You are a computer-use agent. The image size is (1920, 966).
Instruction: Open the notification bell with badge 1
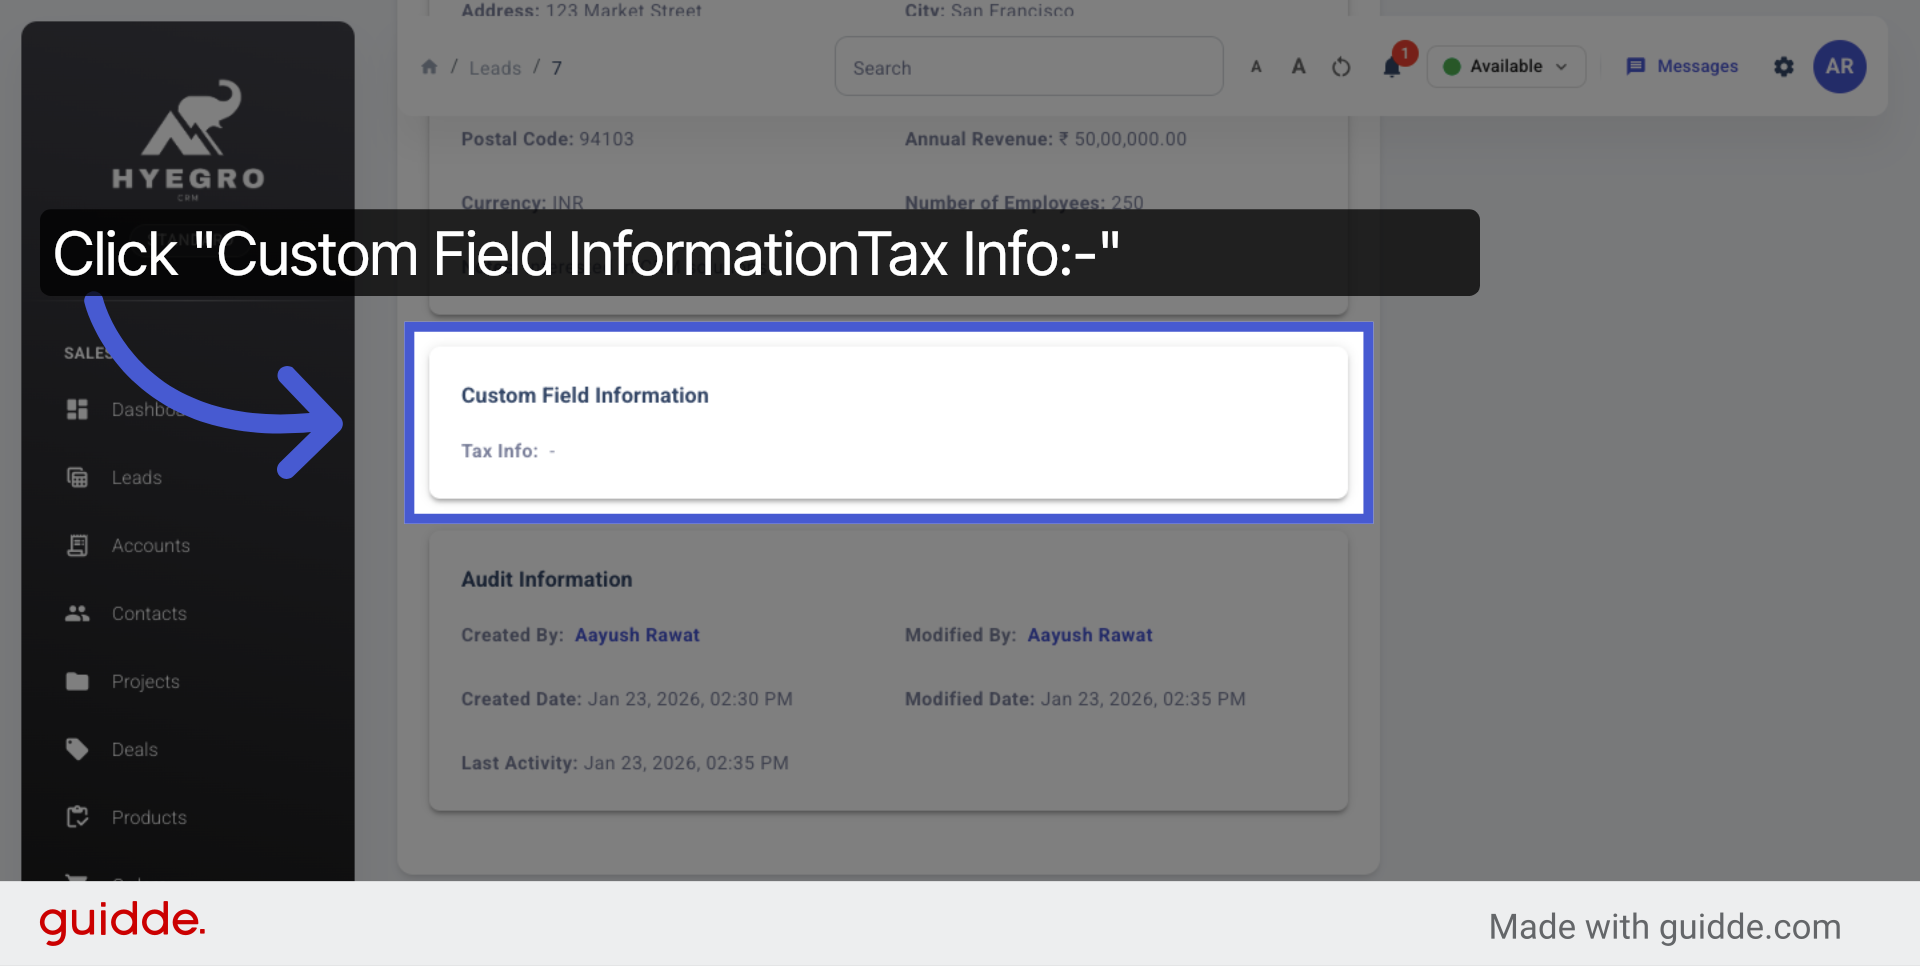click(x=1391, y=67)
